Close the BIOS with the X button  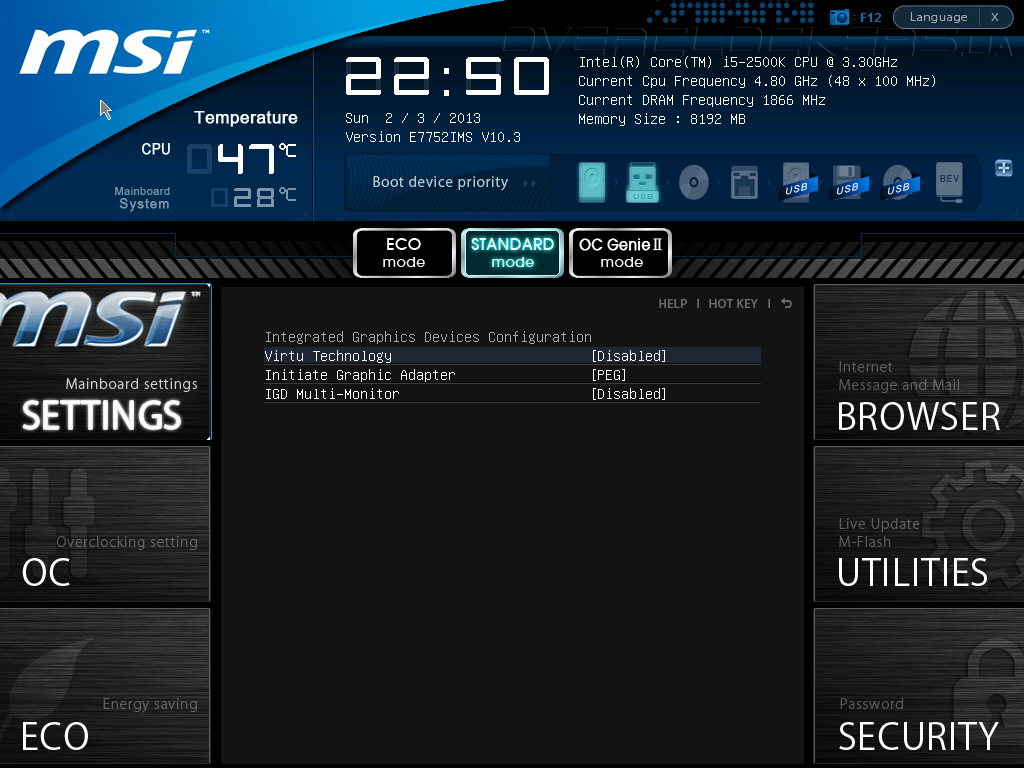click(995, 18)
